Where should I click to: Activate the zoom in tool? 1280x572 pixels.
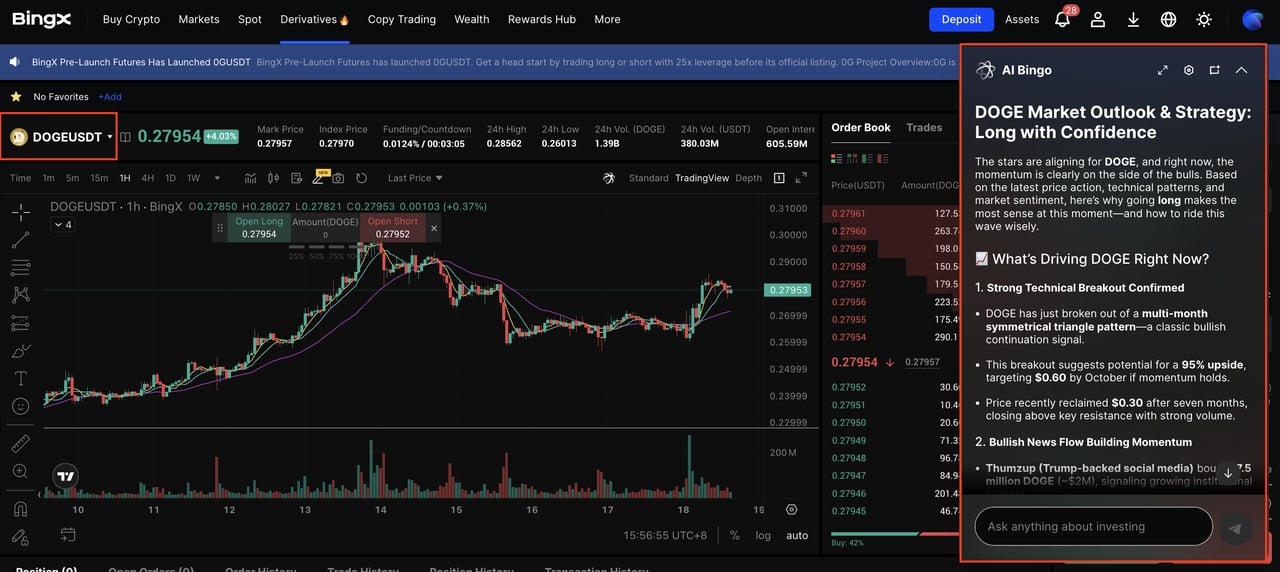pyautogui.click(x=20, y=471)
